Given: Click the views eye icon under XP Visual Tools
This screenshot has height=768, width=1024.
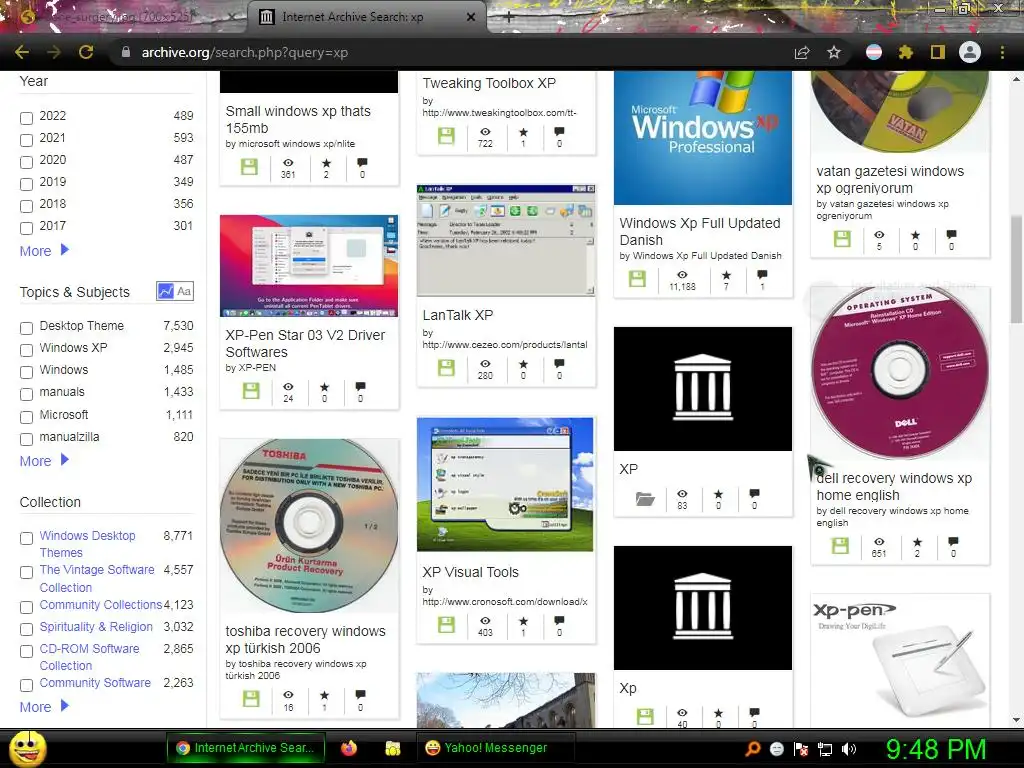Looking at the screenshot, I should (x=485, y=620).
